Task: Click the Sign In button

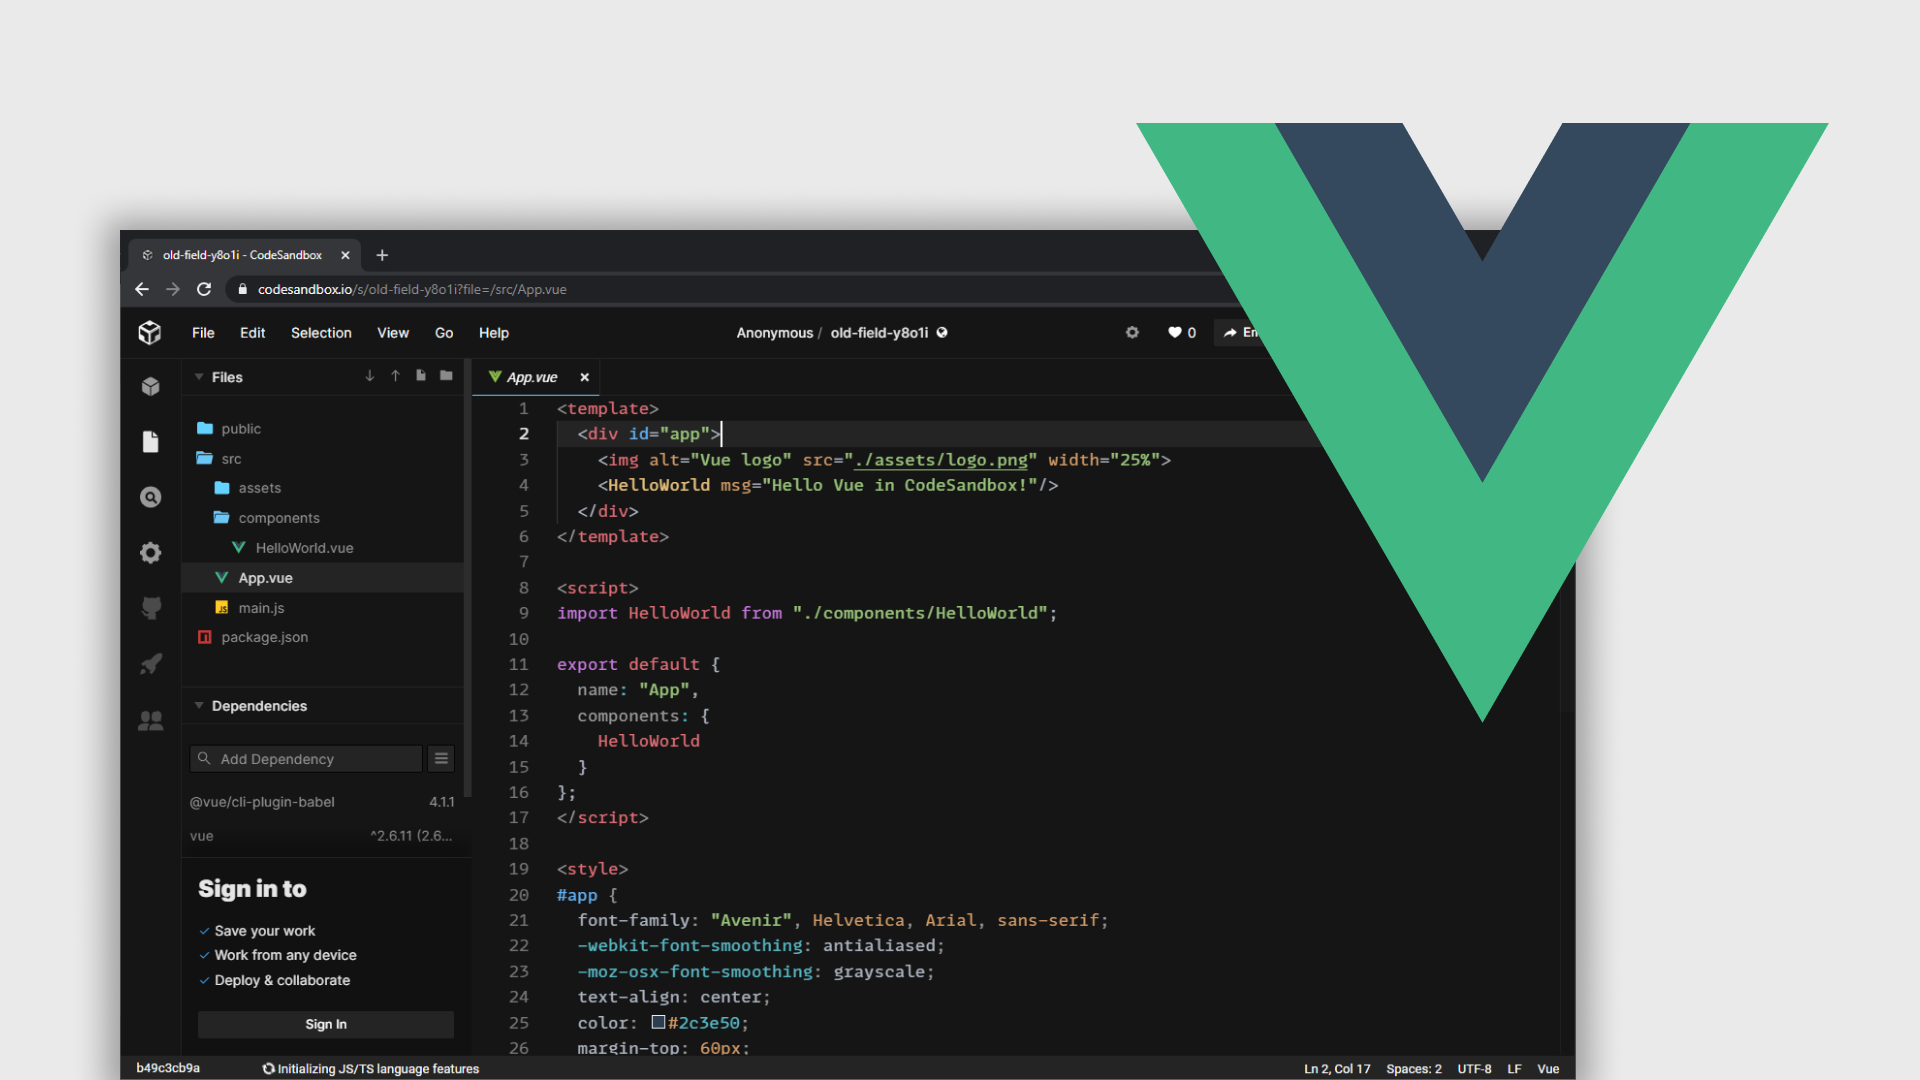Action: pyautogui.click(x=325, y=1024)
